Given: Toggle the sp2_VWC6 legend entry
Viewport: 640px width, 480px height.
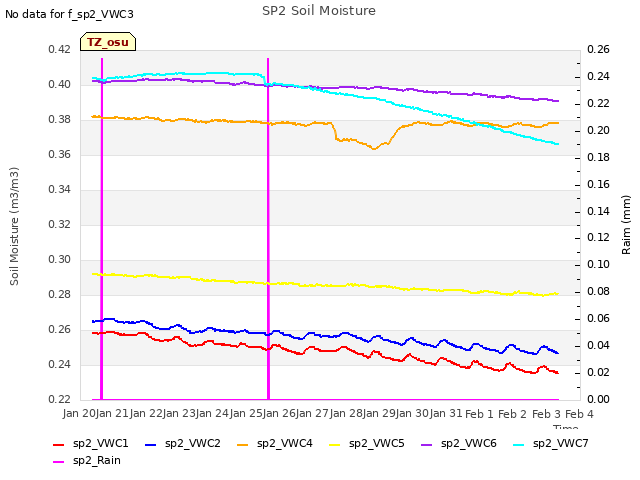Looking at the screenshot, I should (x=459, y=443).
